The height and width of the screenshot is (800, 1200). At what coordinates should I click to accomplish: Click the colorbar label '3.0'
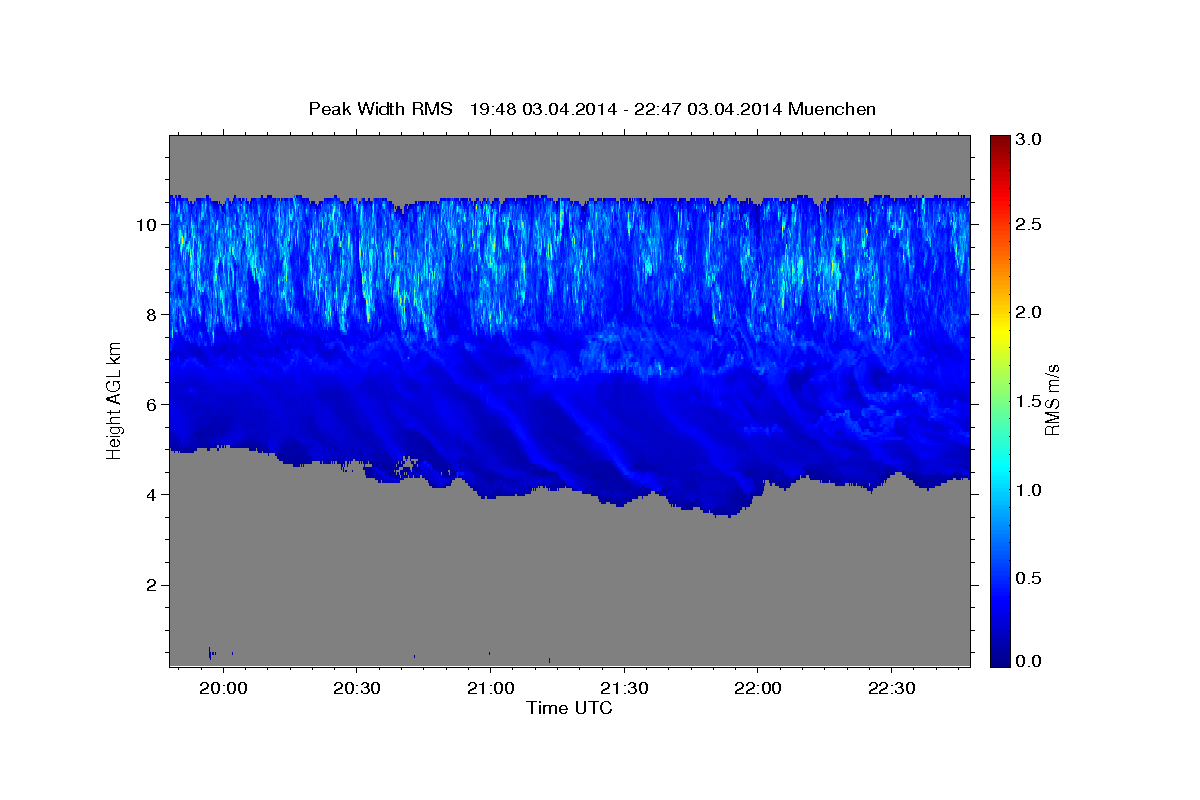1030,140
